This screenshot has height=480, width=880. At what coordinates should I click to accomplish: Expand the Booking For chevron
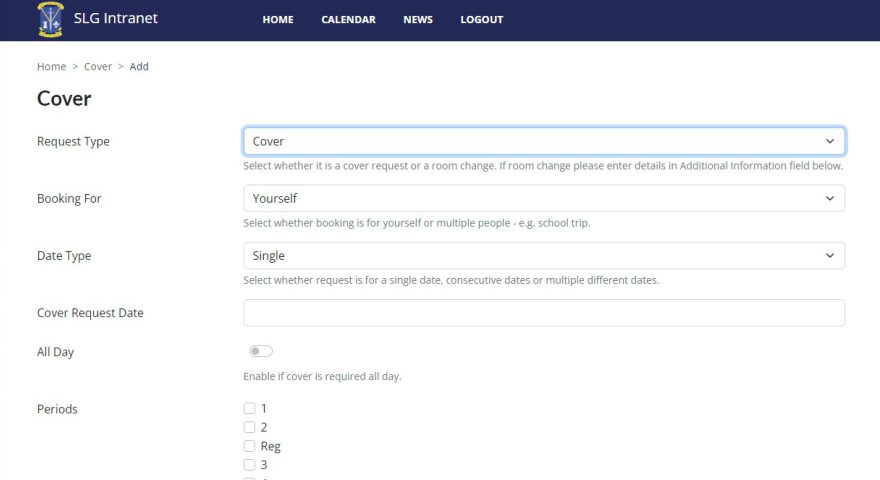point(829,199)
